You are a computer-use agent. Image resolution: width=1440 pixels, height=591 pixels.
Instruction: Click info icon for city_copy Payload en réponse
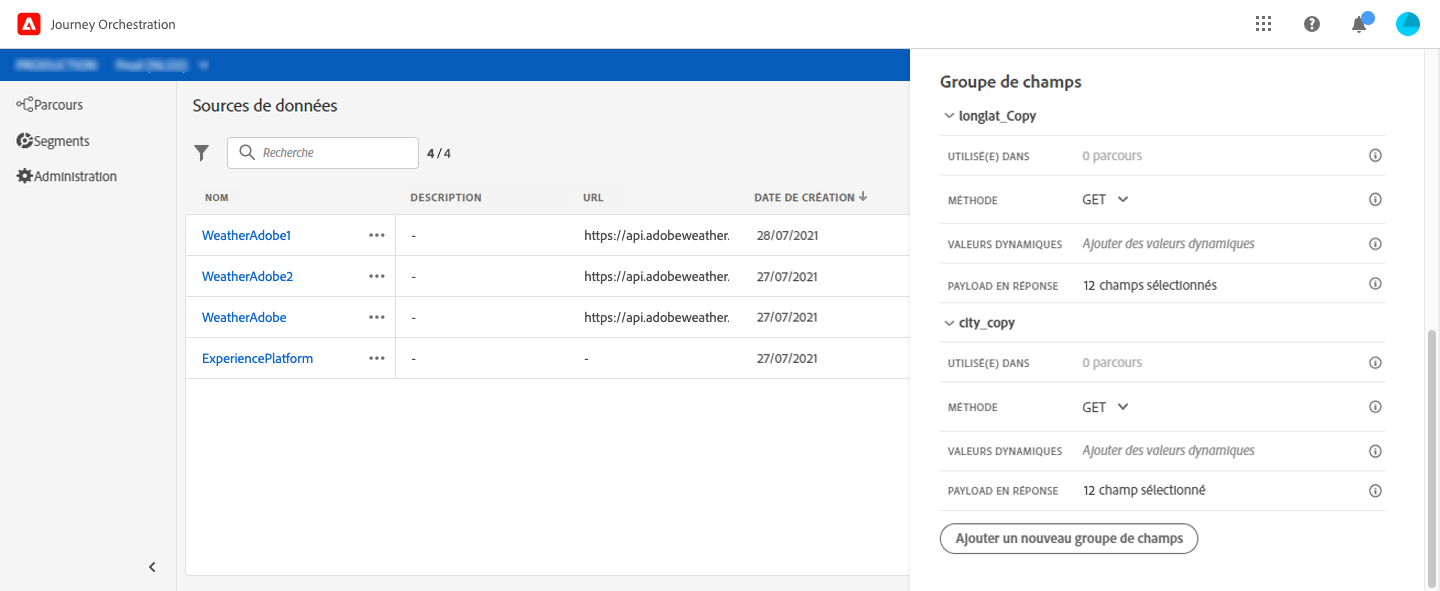click(x=1375, y=491)
